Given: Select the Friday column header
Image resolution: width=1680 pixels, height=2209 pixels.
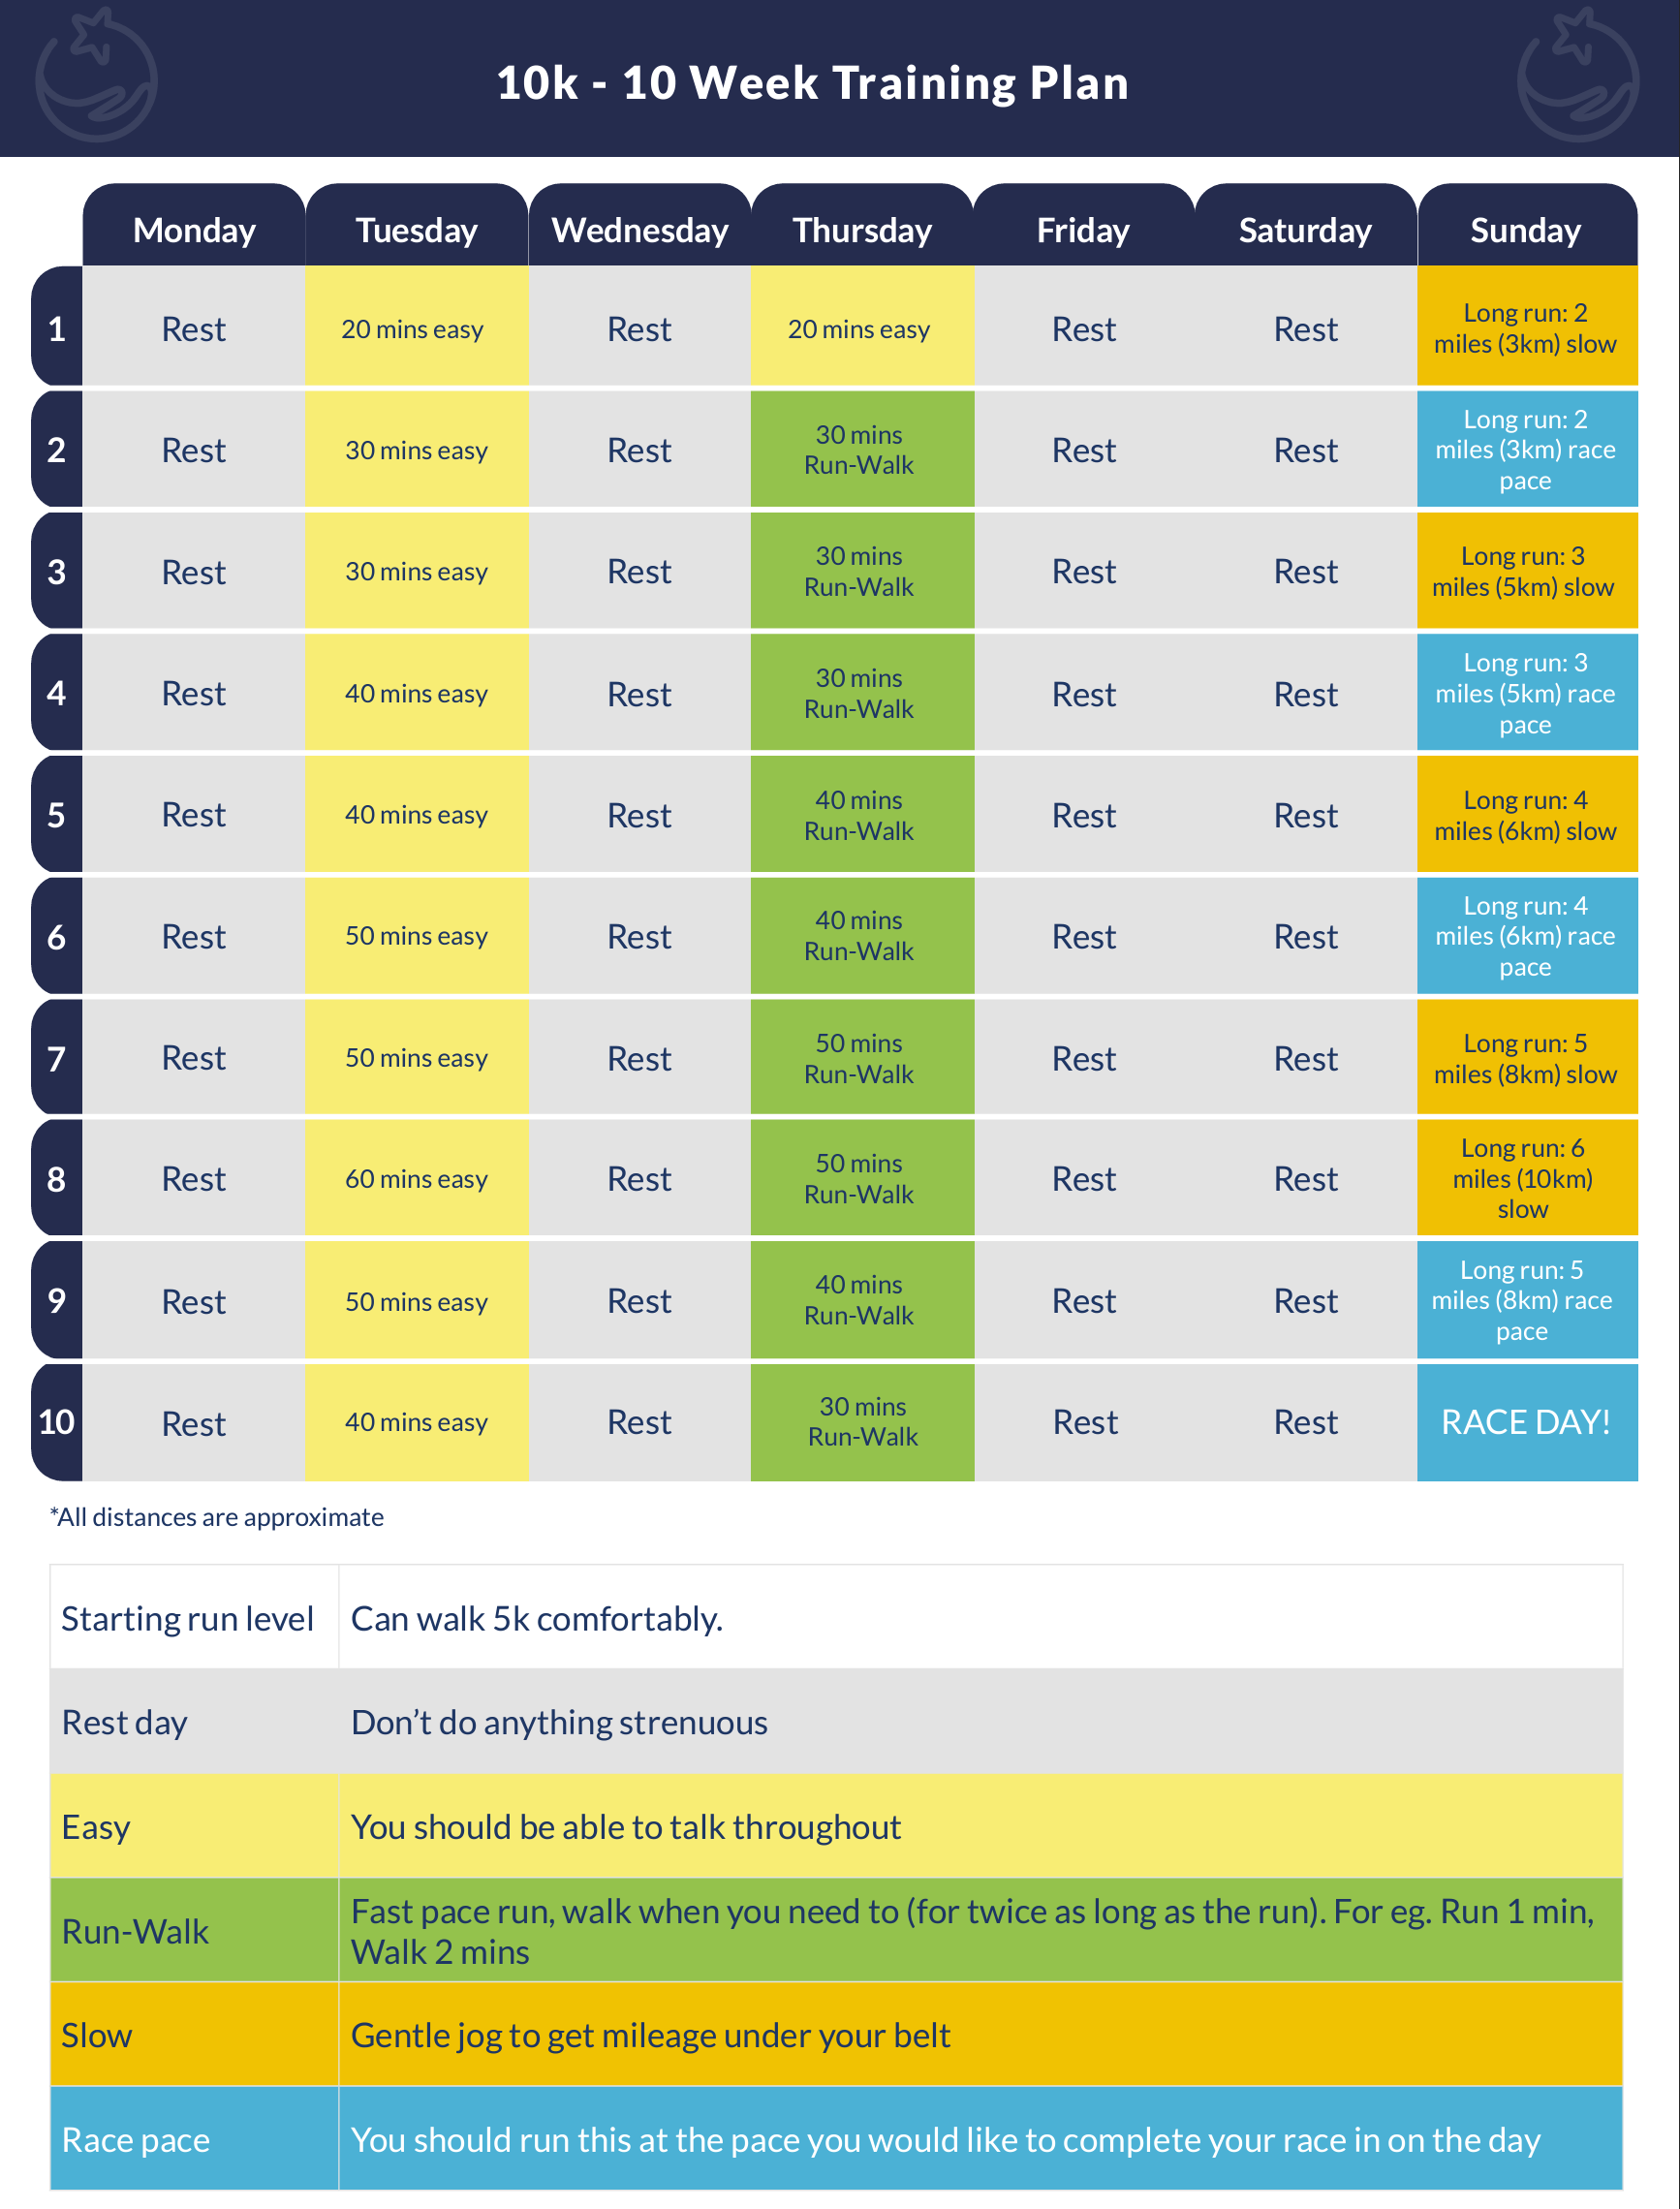Looking at the screenshot, I should coord(1083,230).
